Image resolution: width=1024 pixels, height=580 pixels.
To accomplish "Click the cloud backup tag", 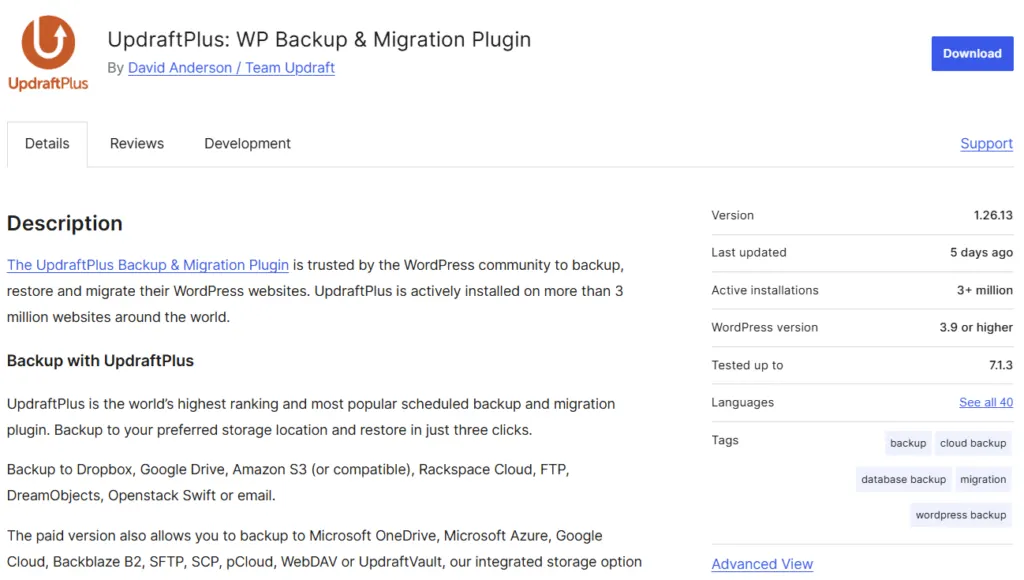I will click(972, 443).
